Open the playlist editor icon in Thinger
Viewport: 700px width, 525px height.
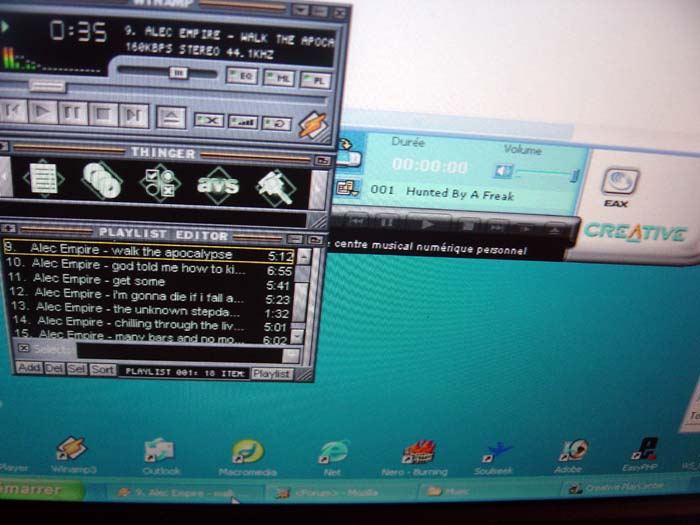[43, 179]
